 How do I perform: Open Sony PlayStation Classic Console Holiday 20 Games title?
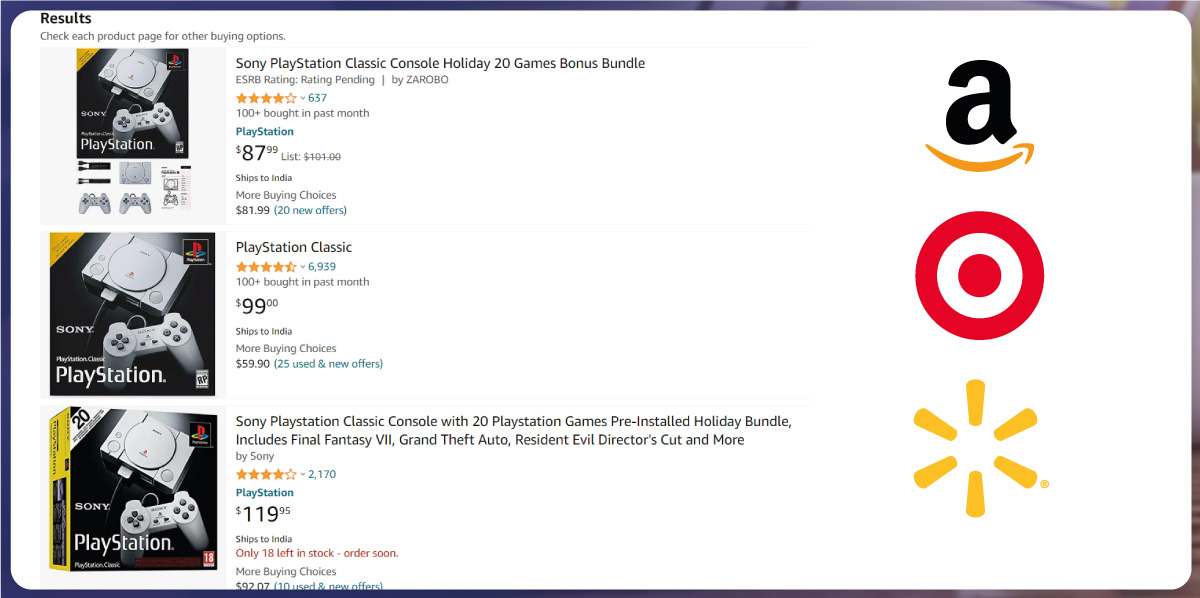[440, 63]
